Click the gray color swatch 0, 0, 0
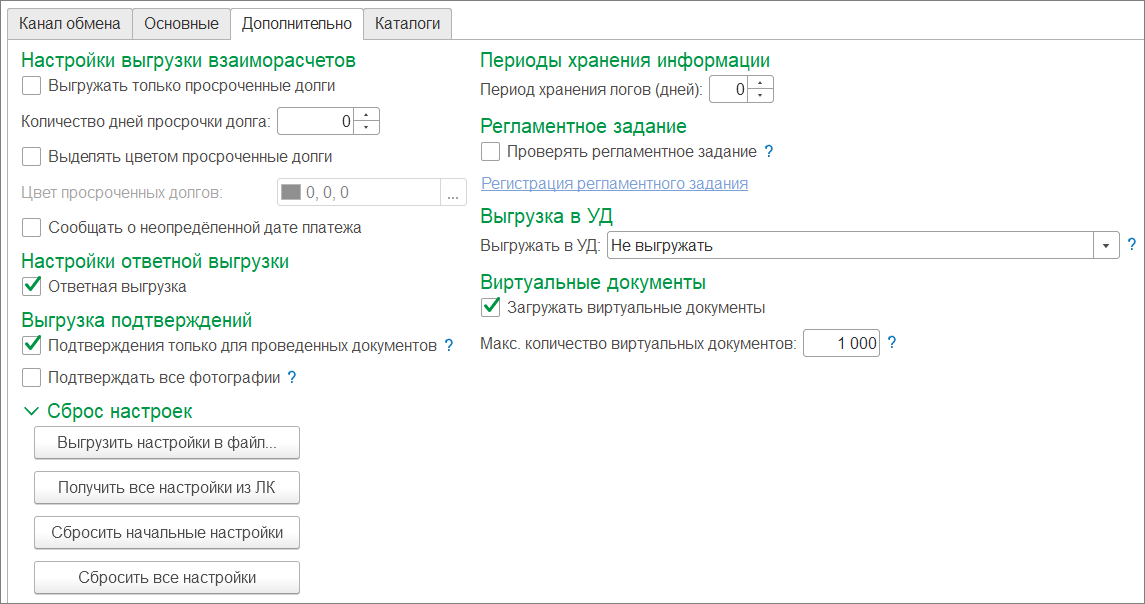Viewport: 1145px width, 604px height. pyautogui.click(x=291, y=192)
